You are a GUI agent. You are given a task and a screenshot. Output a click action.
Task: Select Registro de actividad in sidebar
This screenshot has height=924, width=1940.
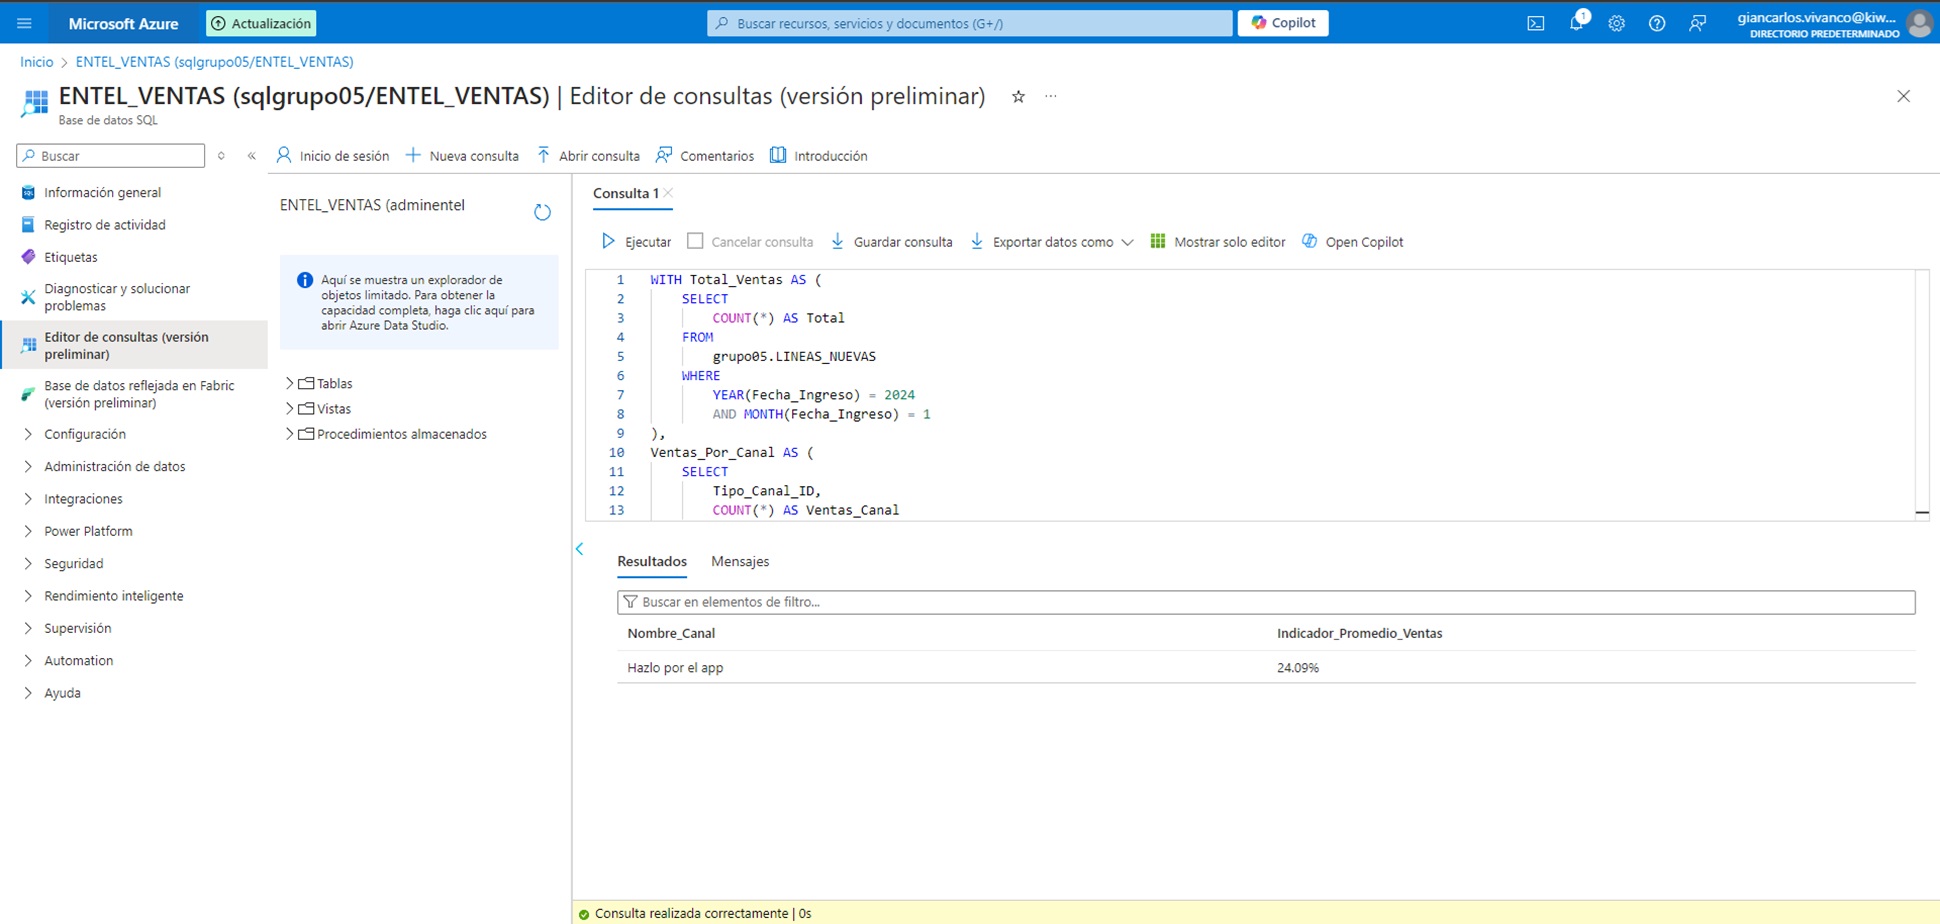coord(104,225)
